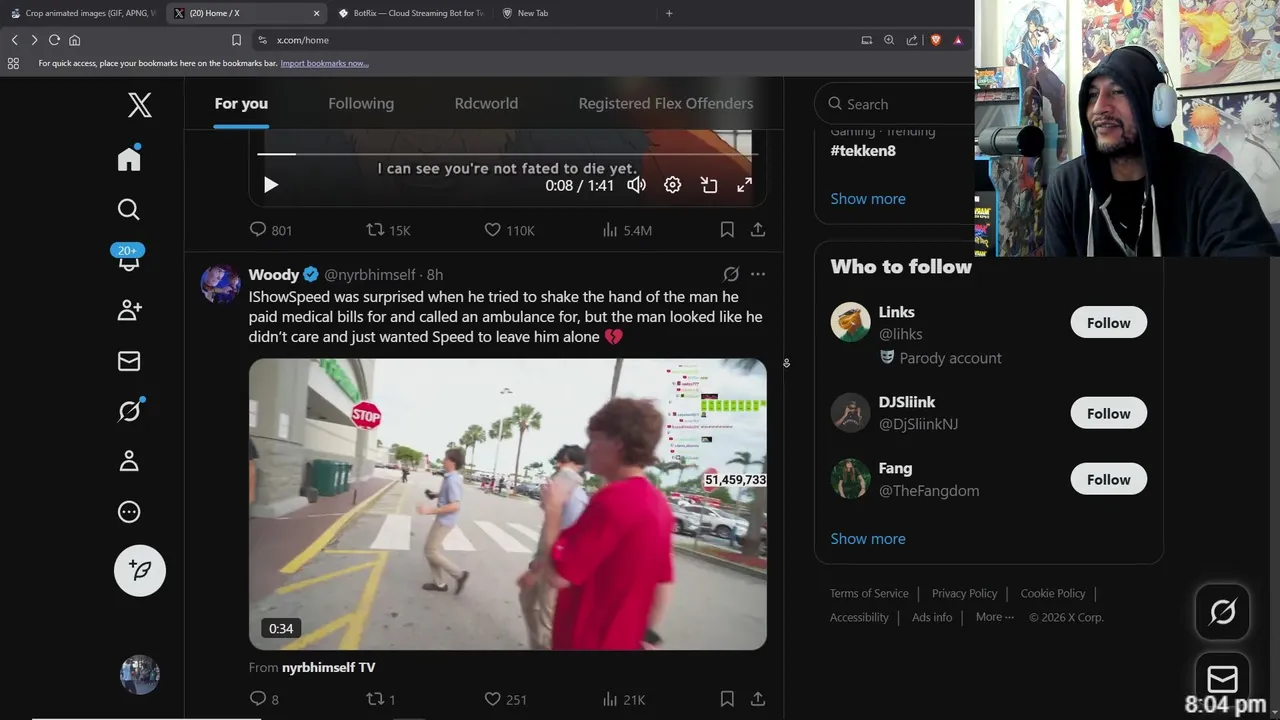The width and height of the screenshot is (1280, 720).
Task: Open floating Grok button at bottom right
Action: click(x=1222, y=612)
